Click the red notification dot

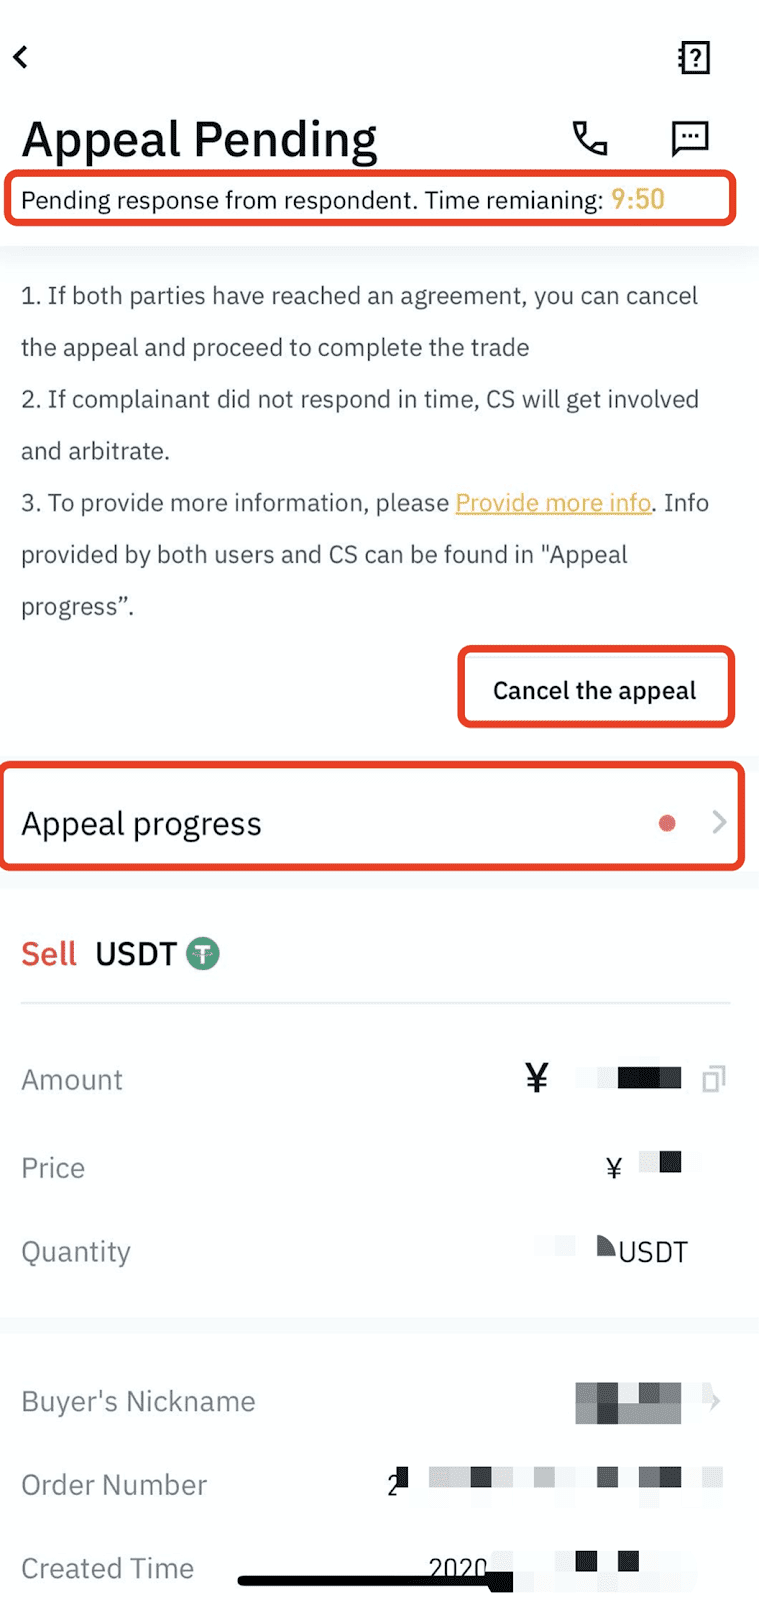pos(667,823)
